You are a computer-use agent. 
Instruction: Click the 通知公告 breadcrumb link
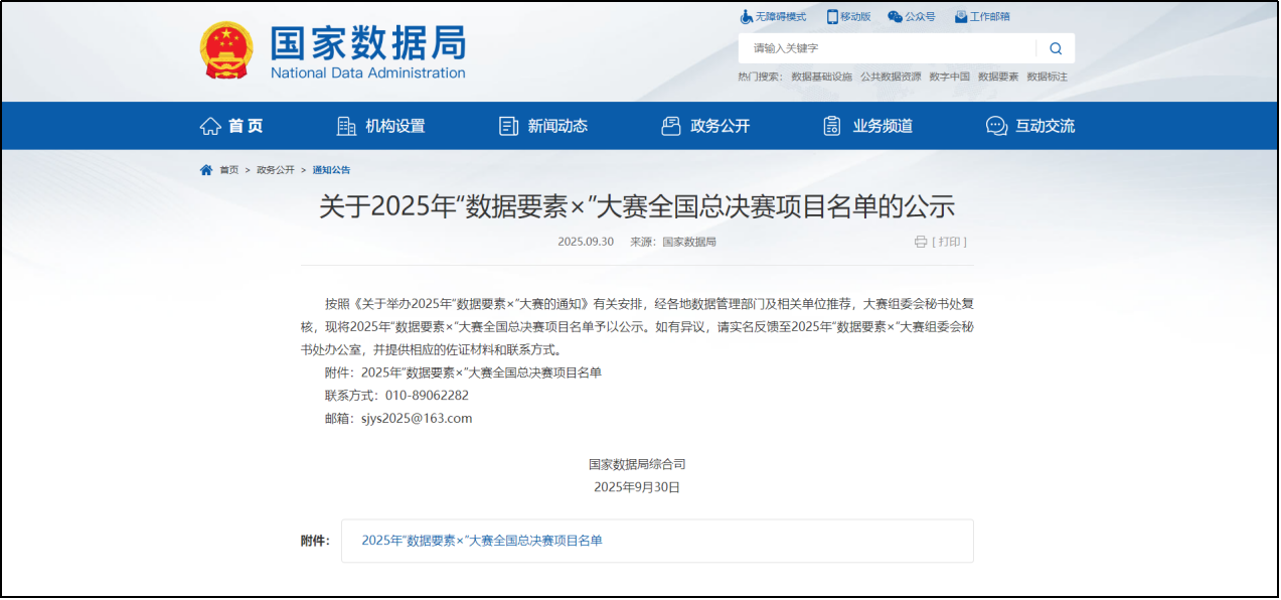(x=331, y=170)
